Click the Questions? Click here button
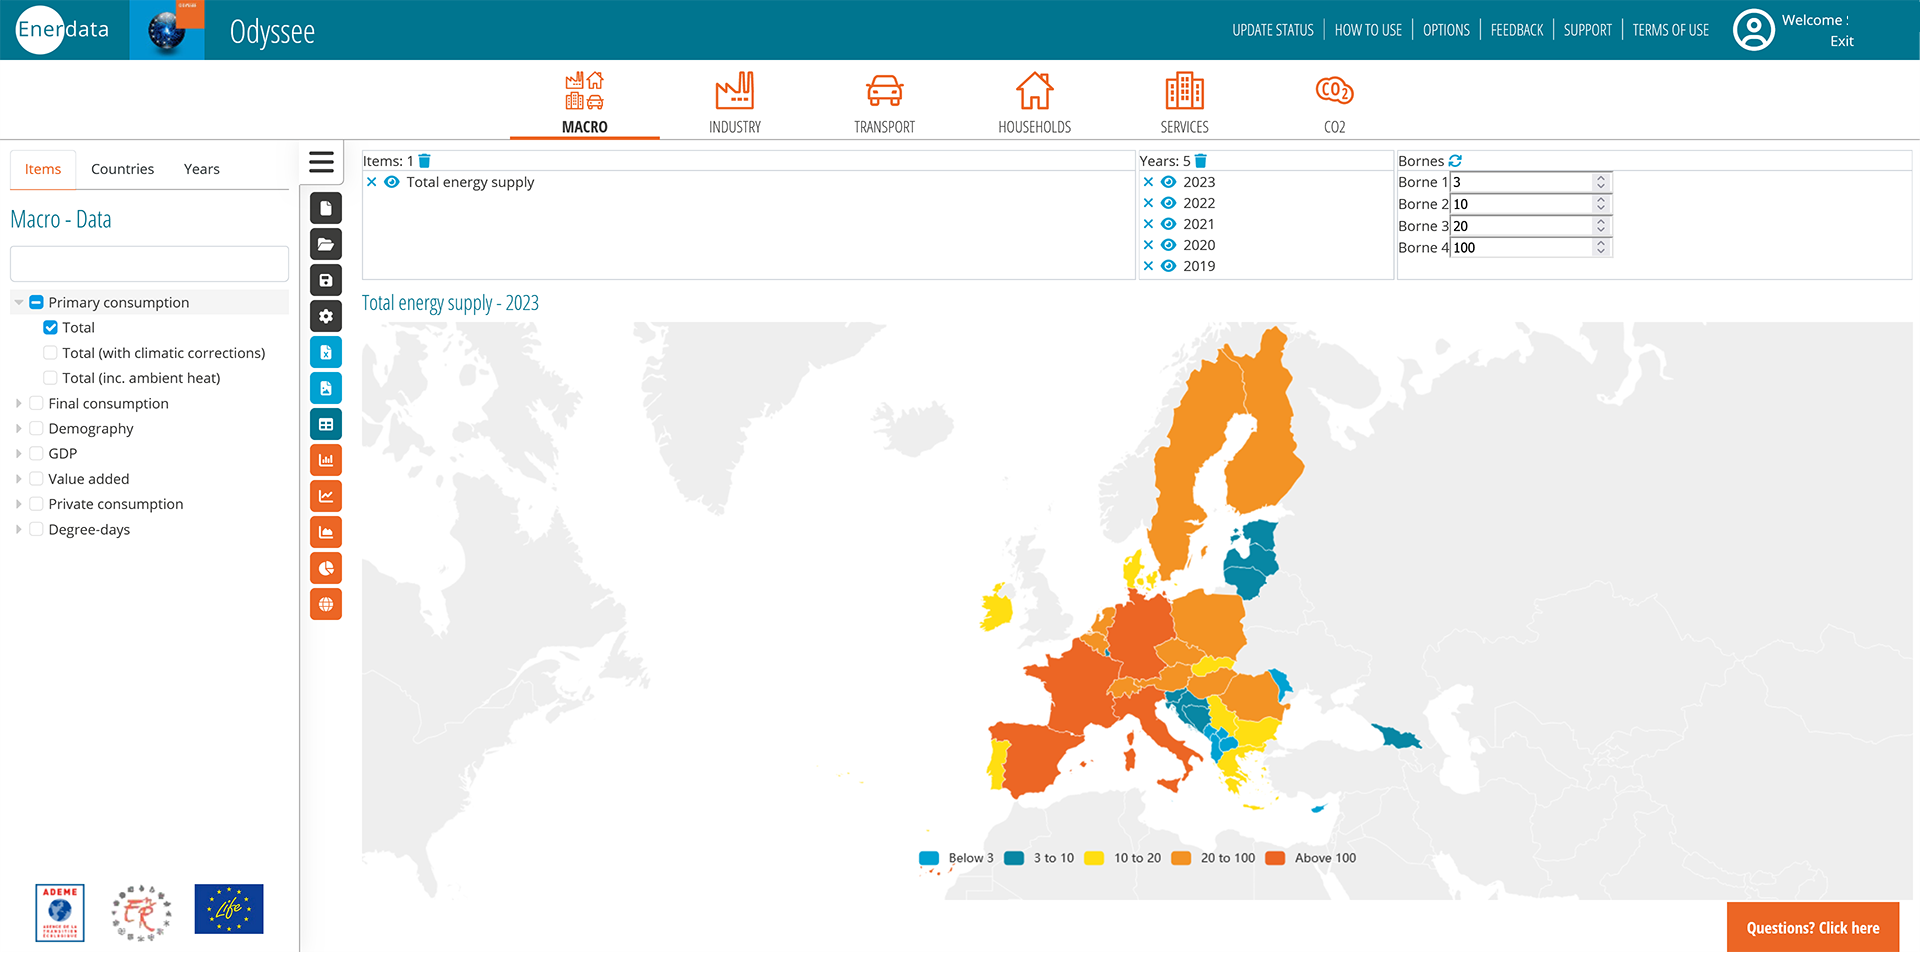This screenshot has height=953, width=1920. click(x=1812, y=928)
